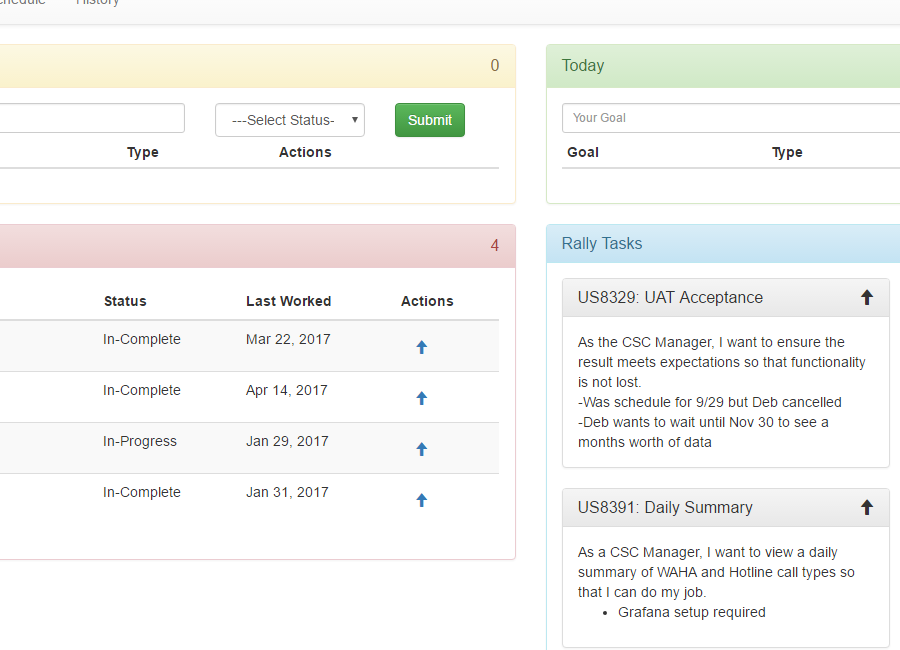Click the Rally Tasks panel header

tap(601, 243)
